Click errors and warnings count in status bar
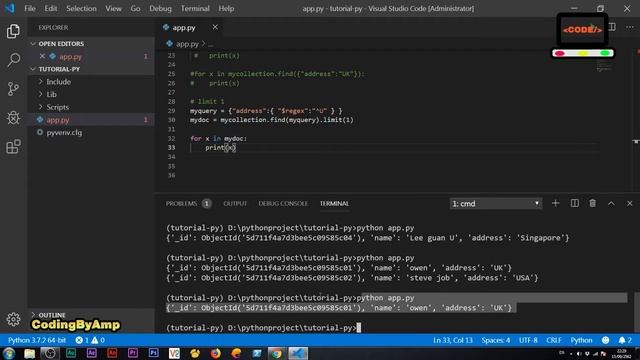640x360 pixels. pyautogui.click(x=90, y=340)
